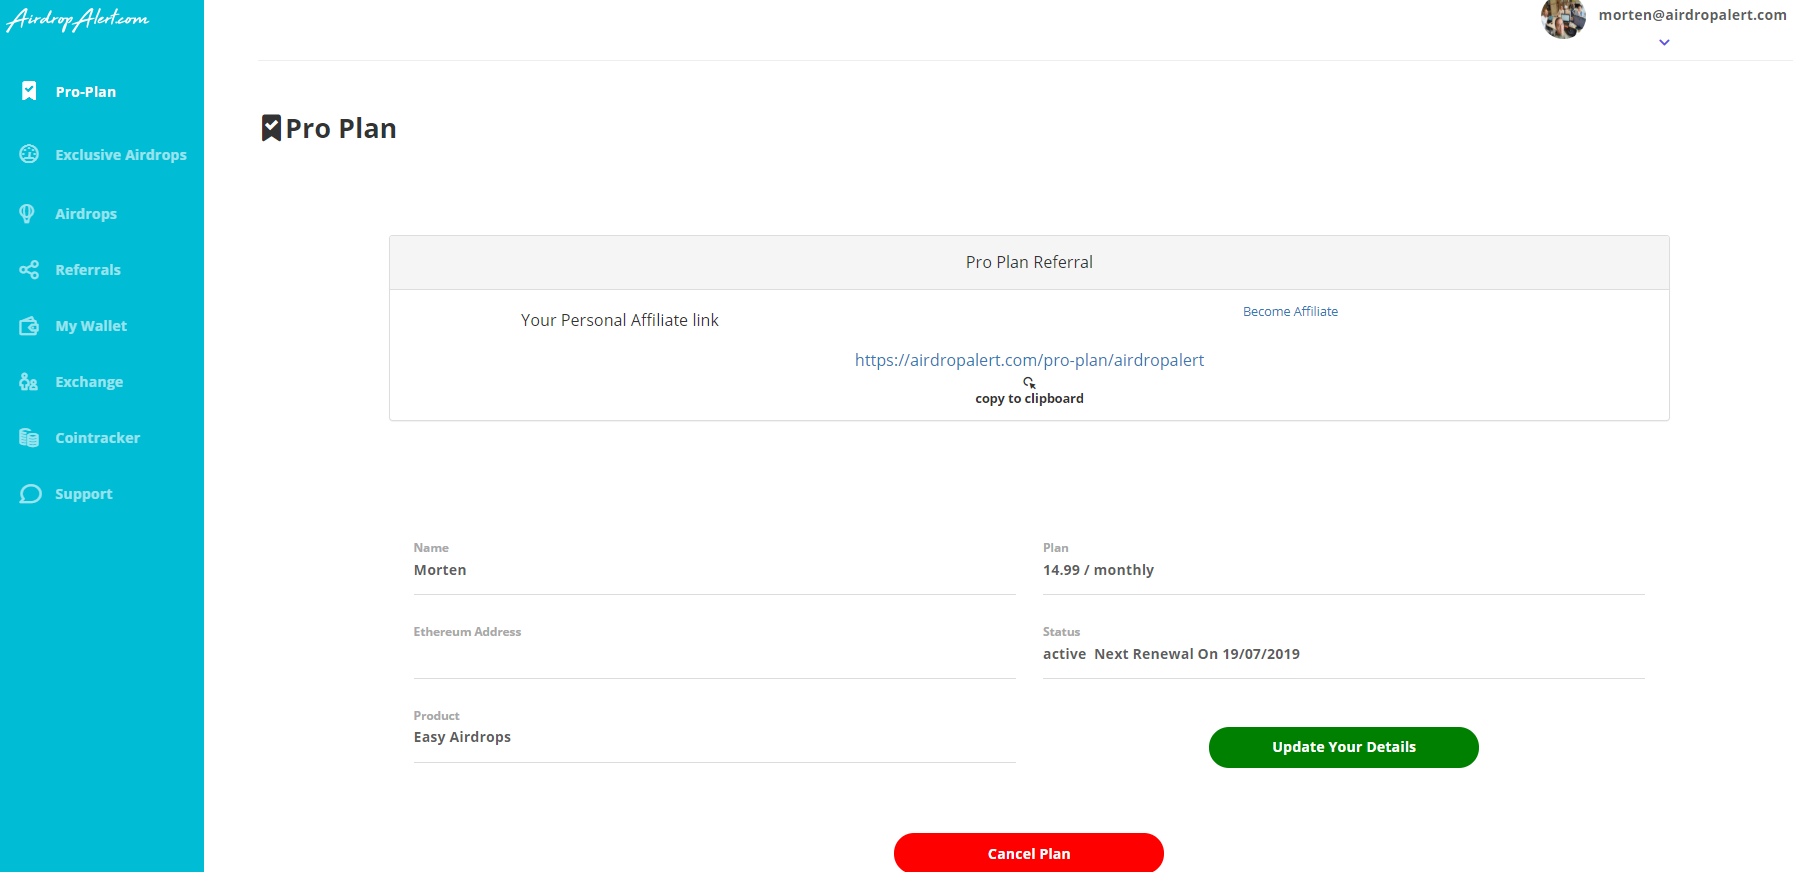Click Your Personal Affiliate link label
Image resolution: width=1793 pixels, height=872 pixels.
620,320
